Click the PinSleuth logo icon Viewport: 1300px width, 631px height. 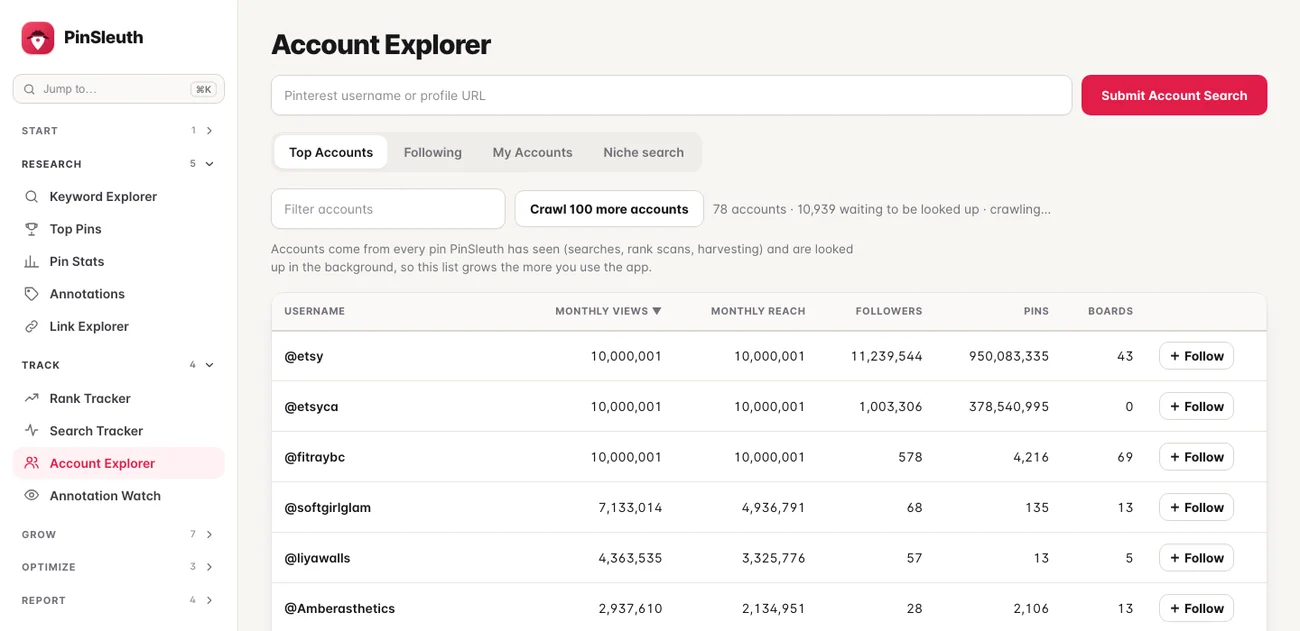pyautogui.click(x=38, y=38)
